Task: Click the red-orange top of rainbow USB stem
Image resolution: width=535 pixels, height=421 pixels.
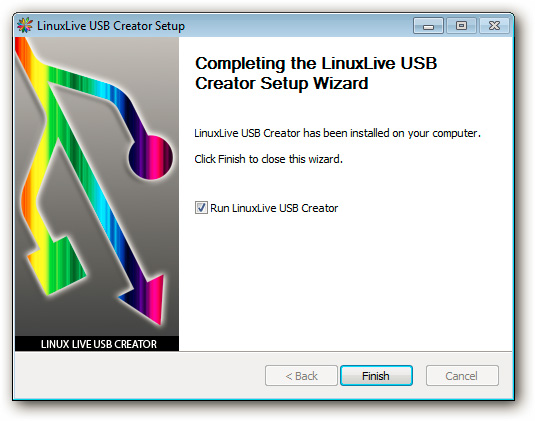Action: coord(22,49)
